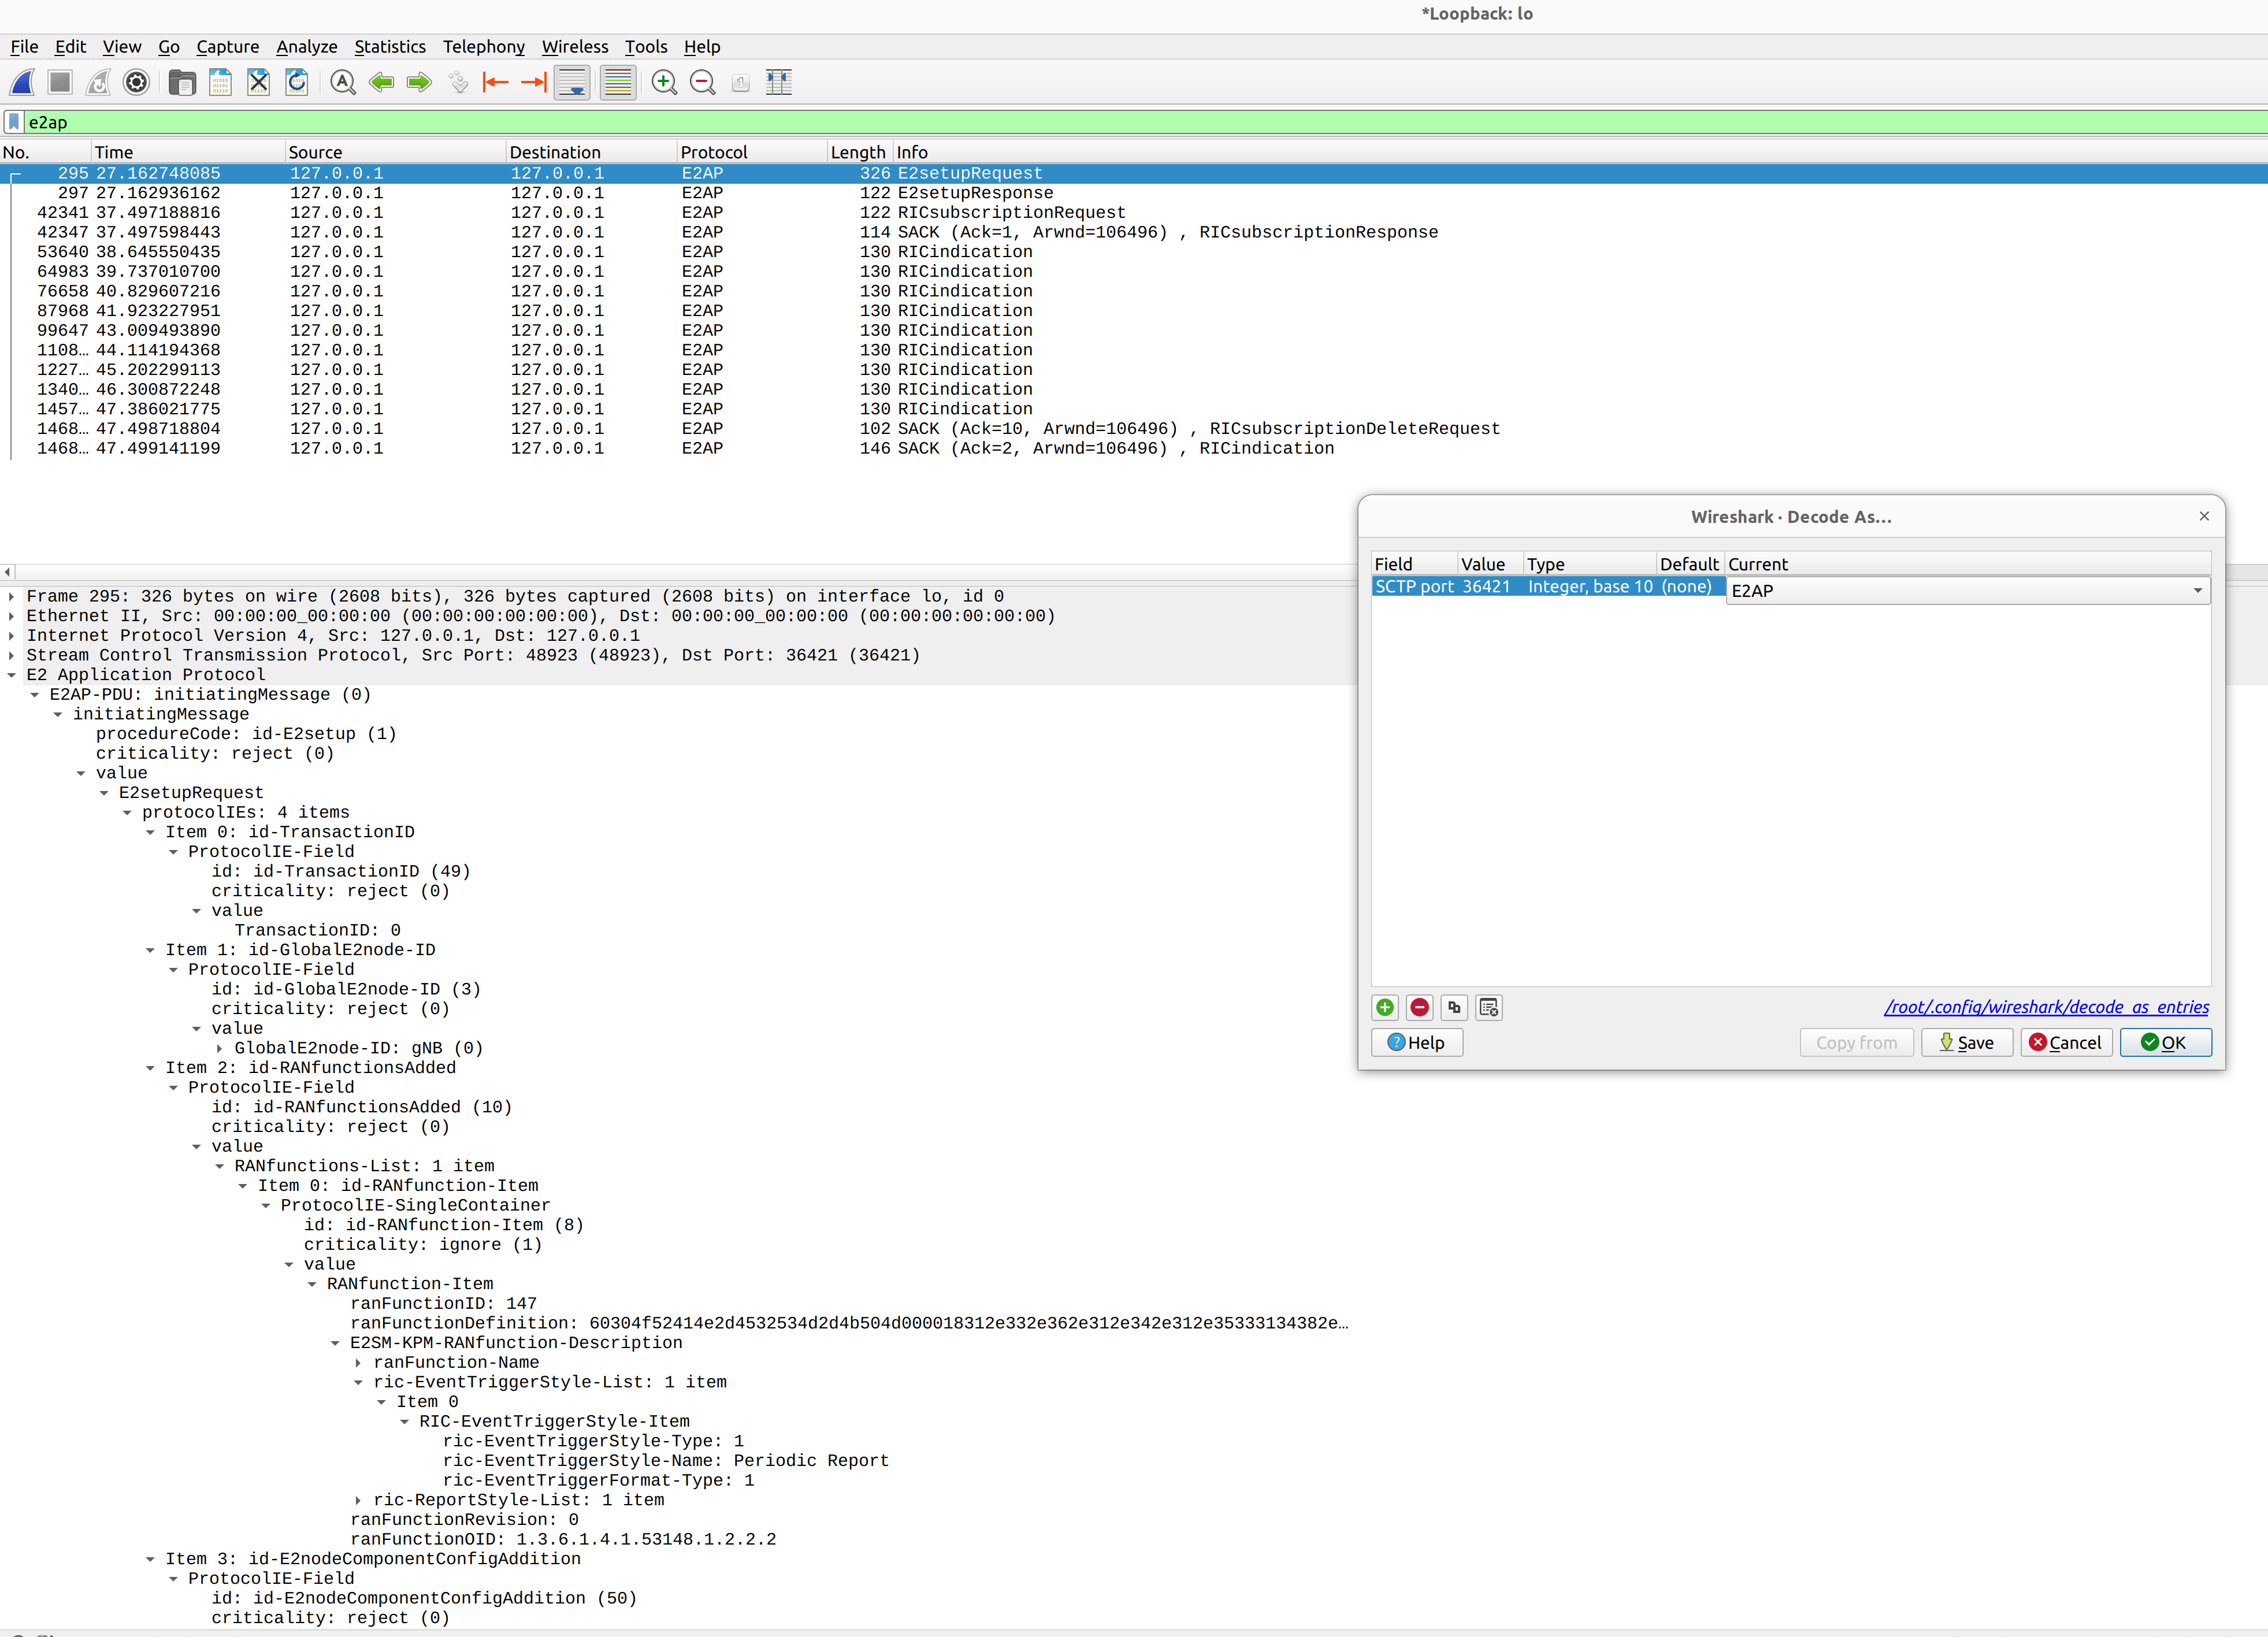Go to specified packet icon
Image resolution: width=2268 pixels, height=1637 pixels.
click(458, 83)
